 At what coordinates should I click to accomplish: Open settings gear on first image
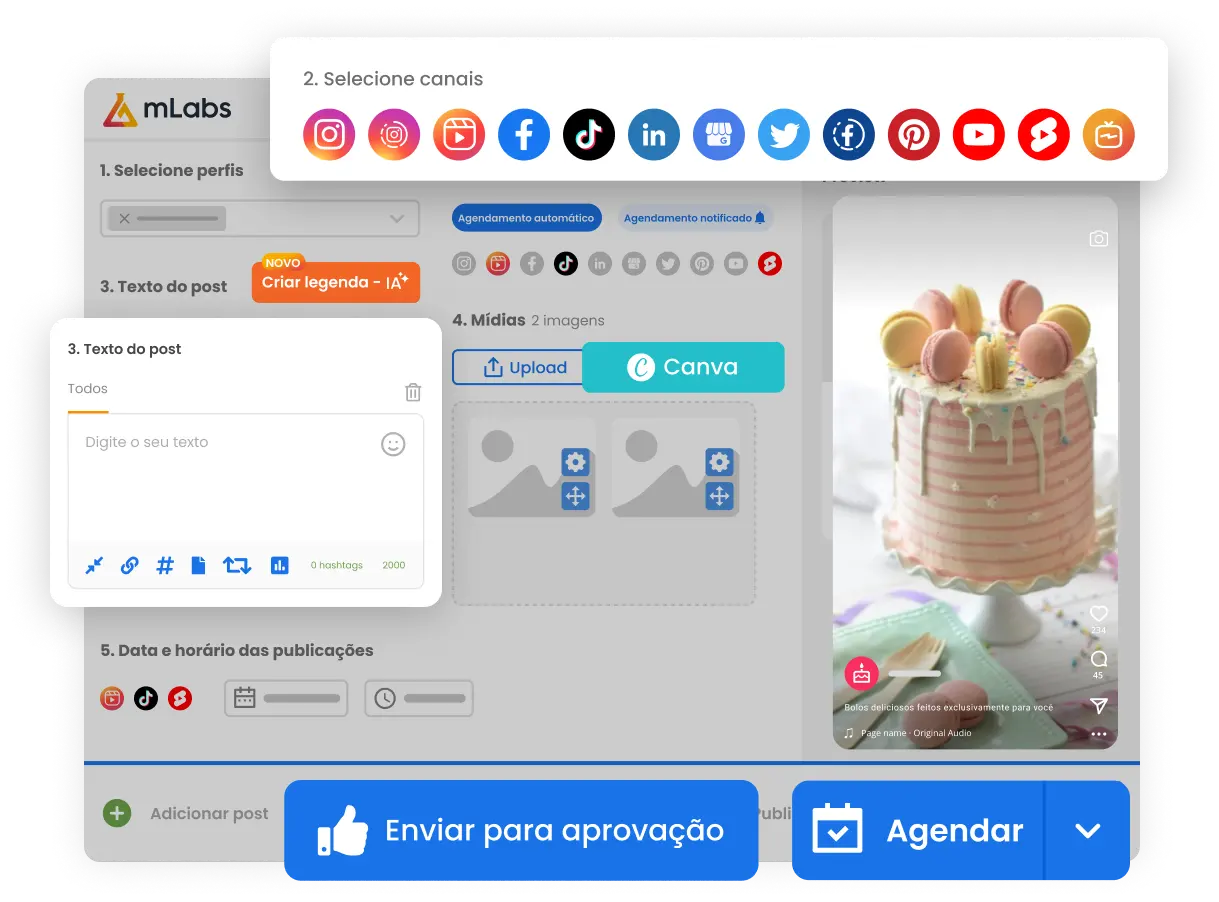click(575, 462)
